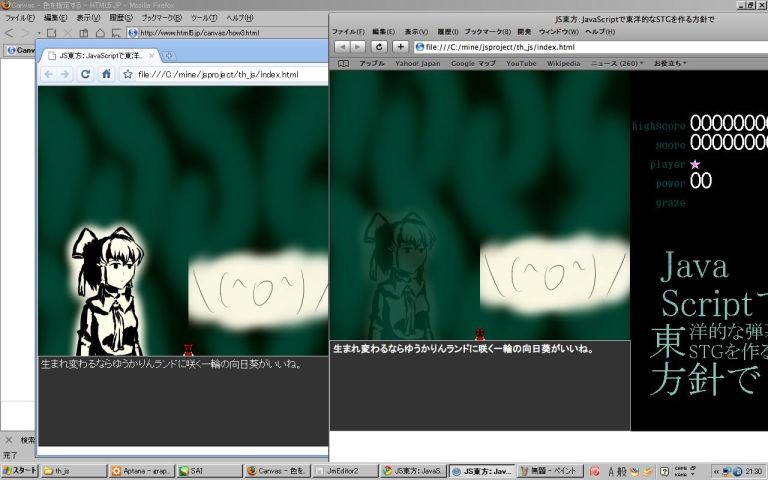Screen dimensions: 768x480
Task: Open Safari's 編集(E) menu
Action: tap(384, 31)
